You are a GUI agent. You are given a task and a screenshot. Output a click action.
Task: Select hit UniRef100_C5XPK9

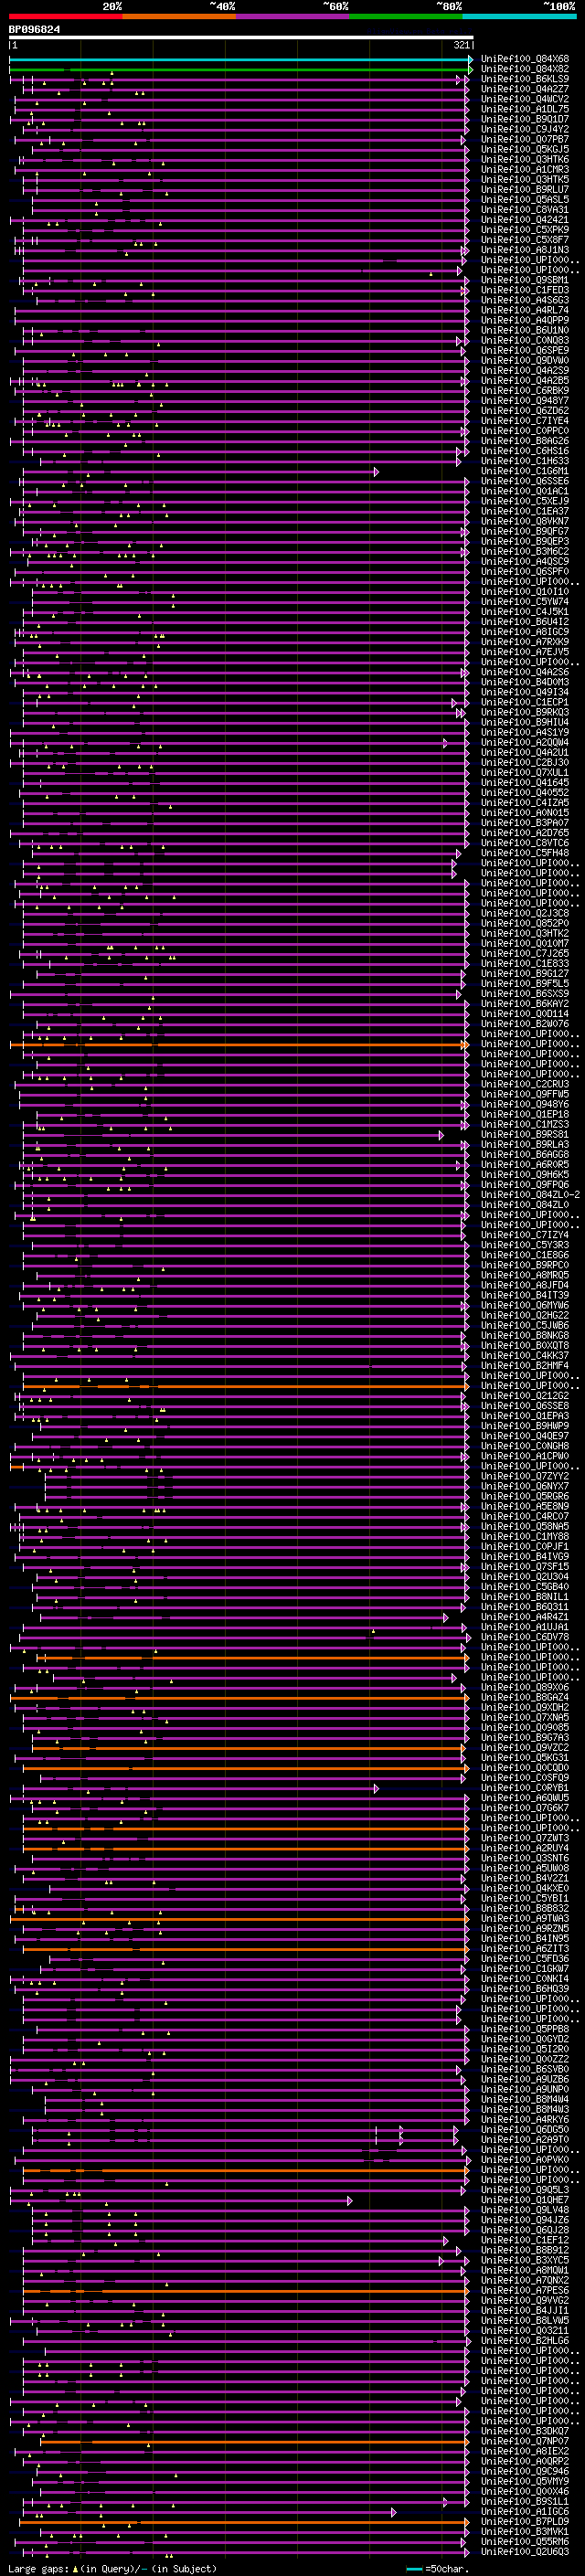pos(524,230)
